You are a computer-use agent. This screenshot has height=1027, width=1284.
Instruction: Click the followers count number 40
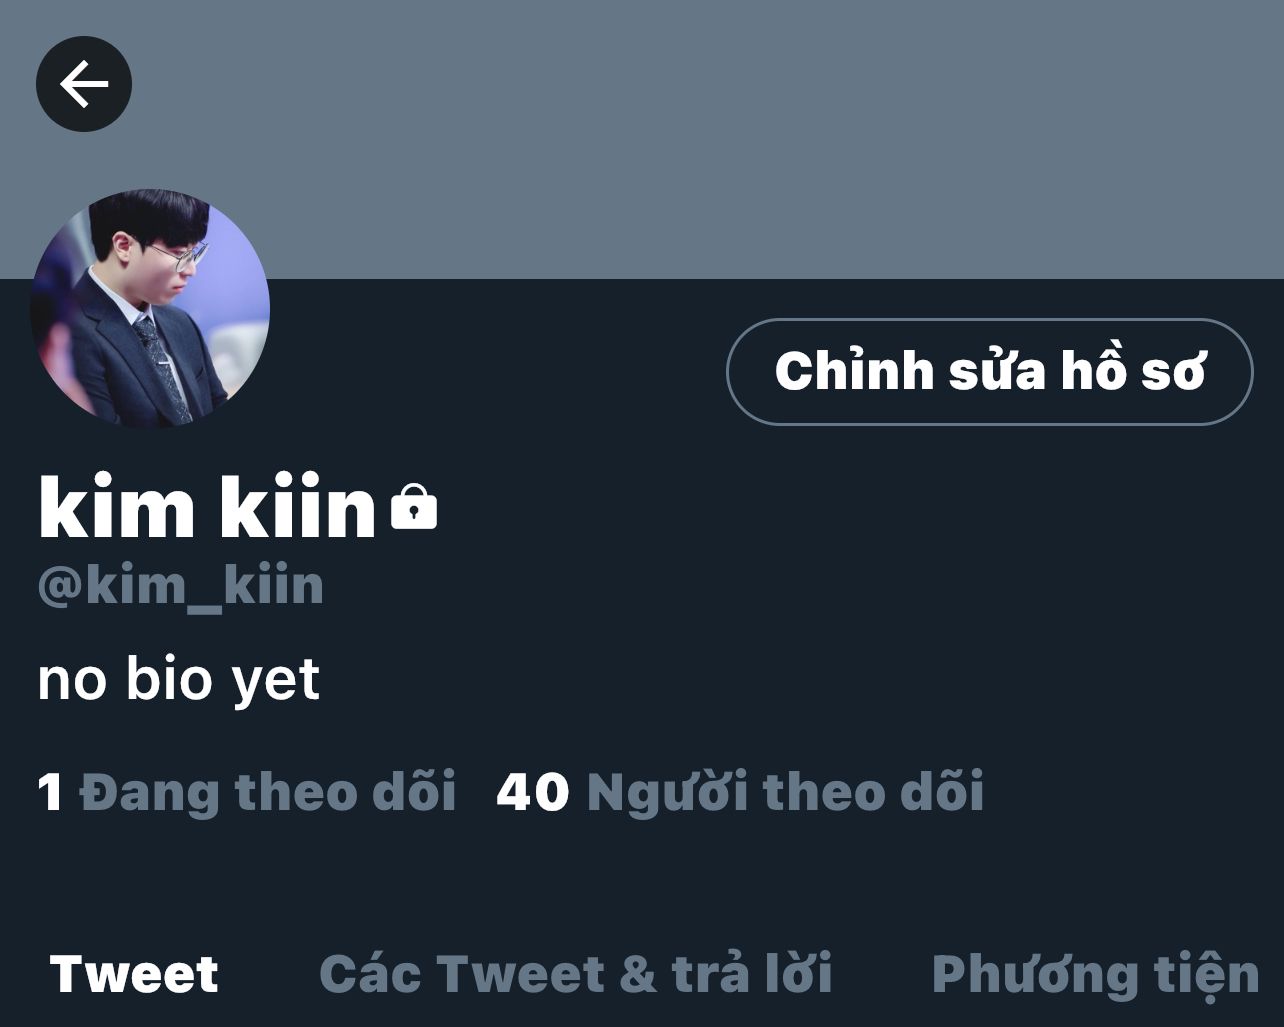pyautogui.click(x=532, y=793)
